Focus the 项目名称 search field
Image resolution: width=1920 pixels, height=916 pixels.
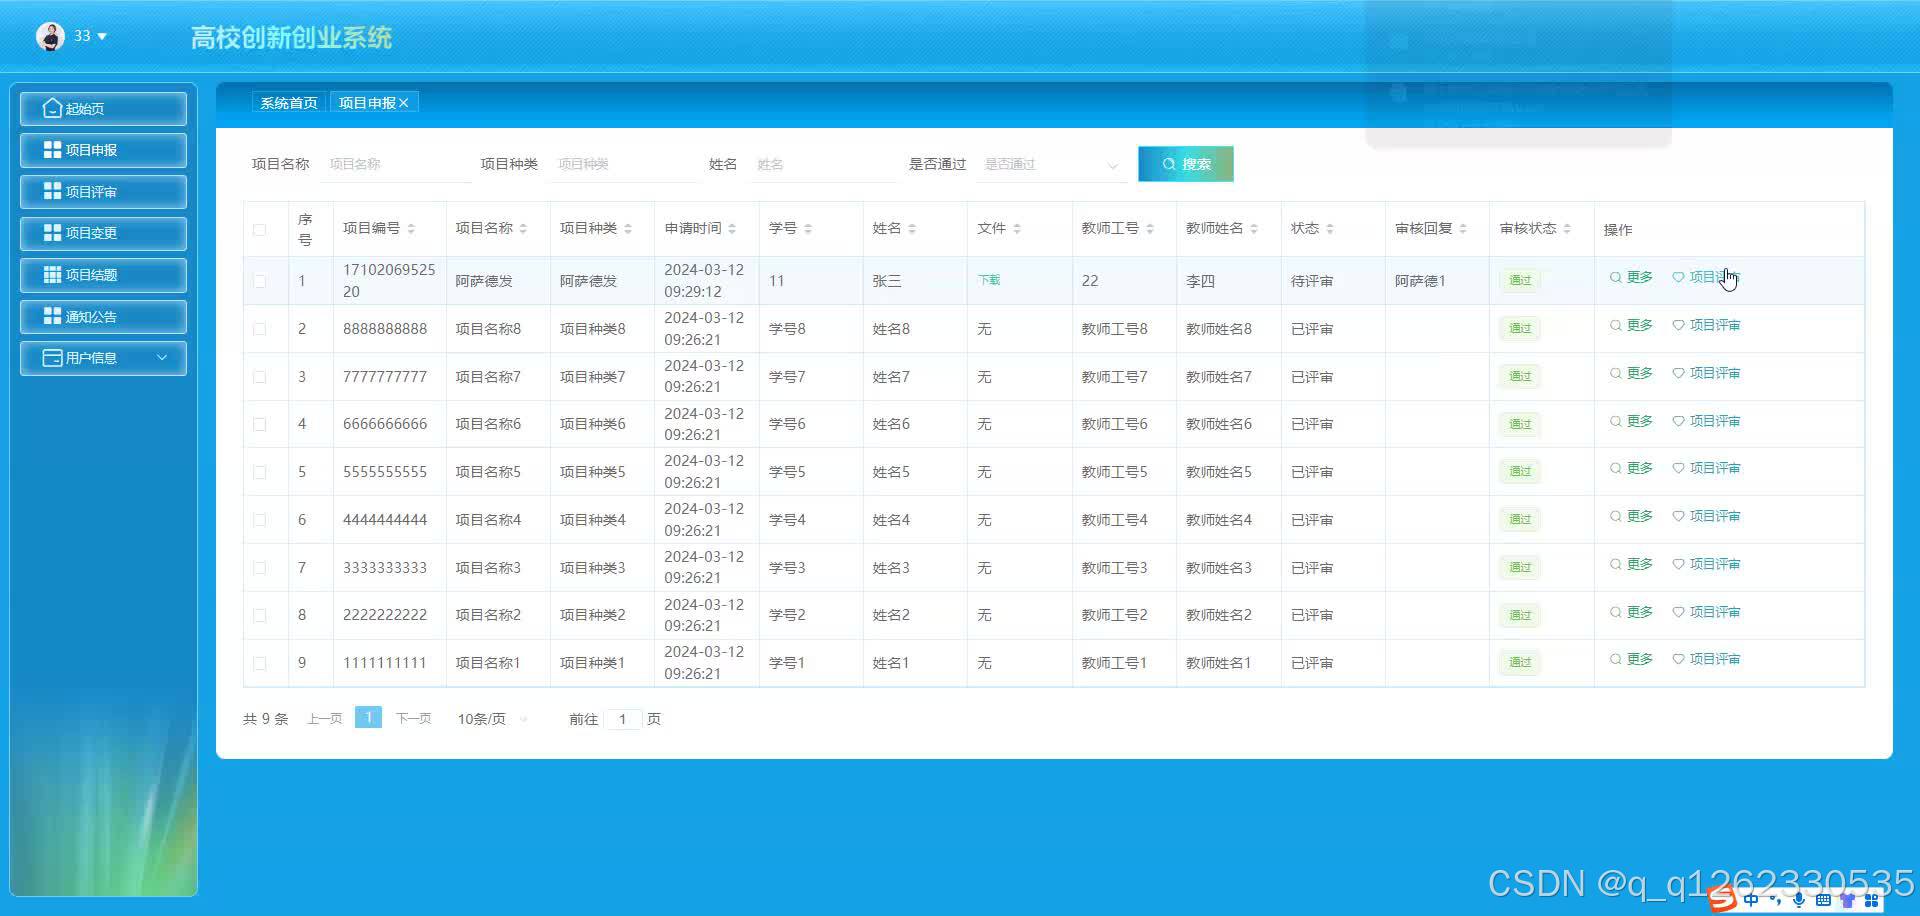tap(396, 164)
